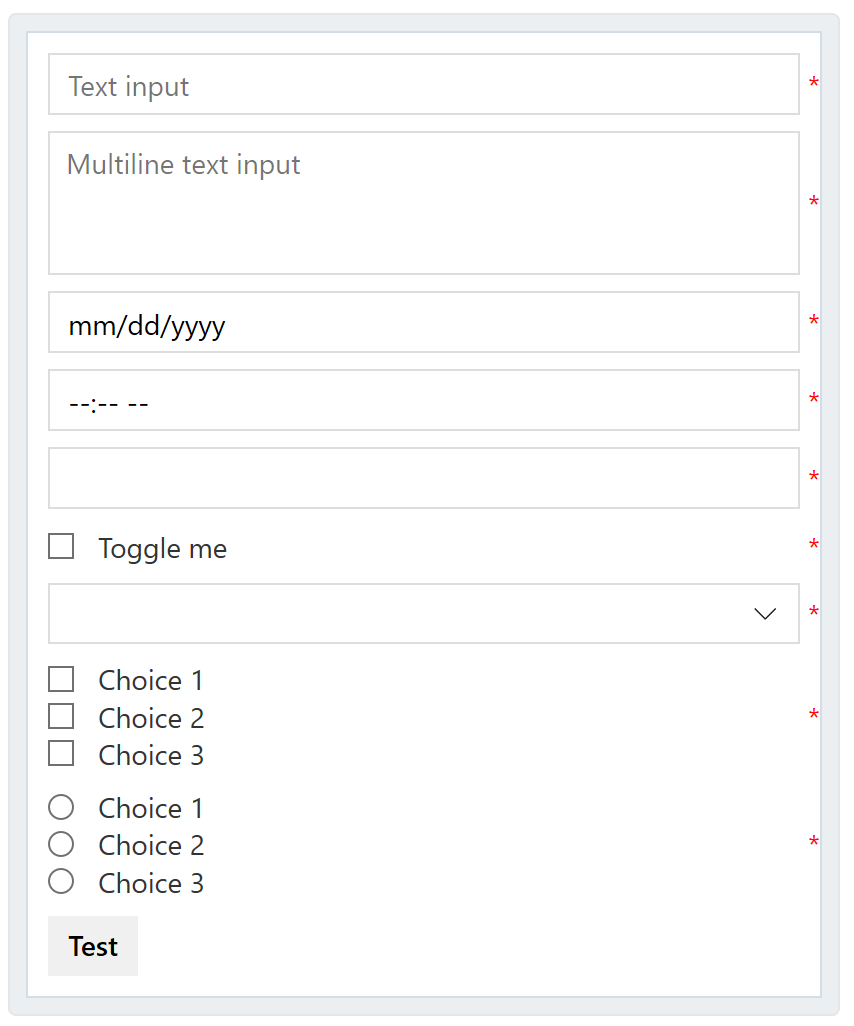Click the asterisk beside the checkbox group
The width and height of the screenshot is (854, 1026).
(x=814, y=714)
